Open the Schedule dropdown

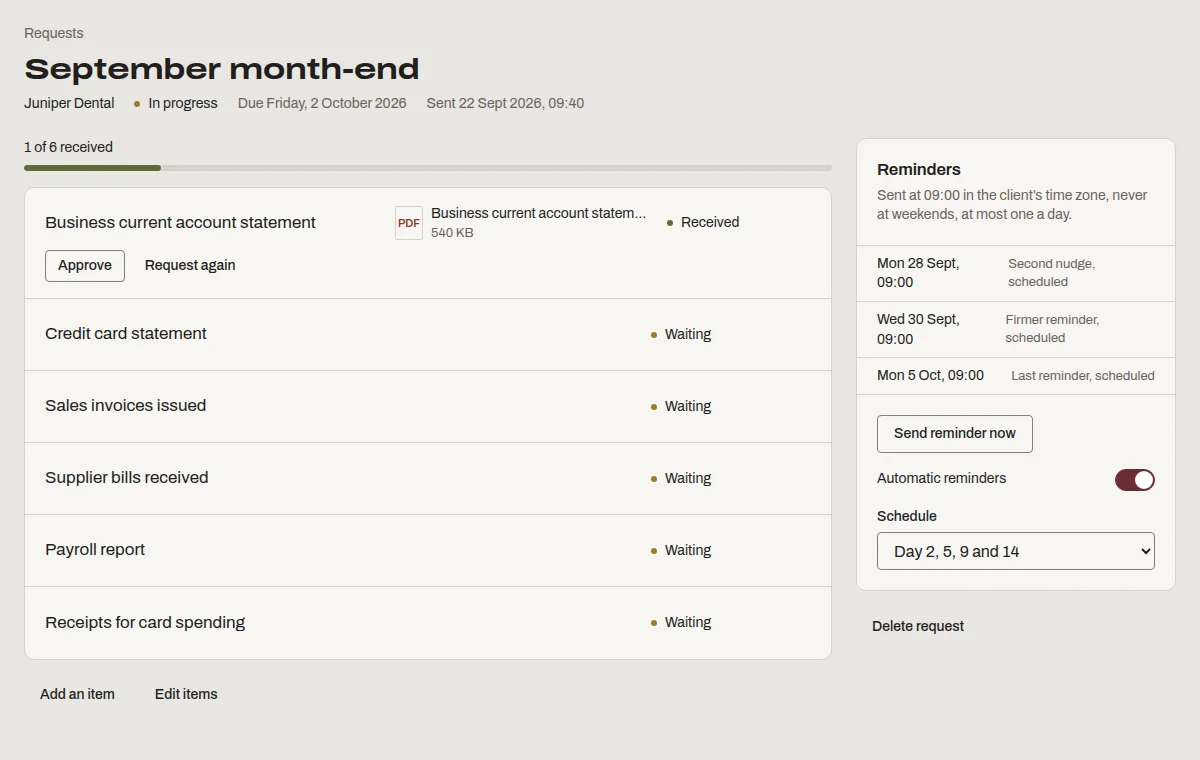click(1016, 551)
